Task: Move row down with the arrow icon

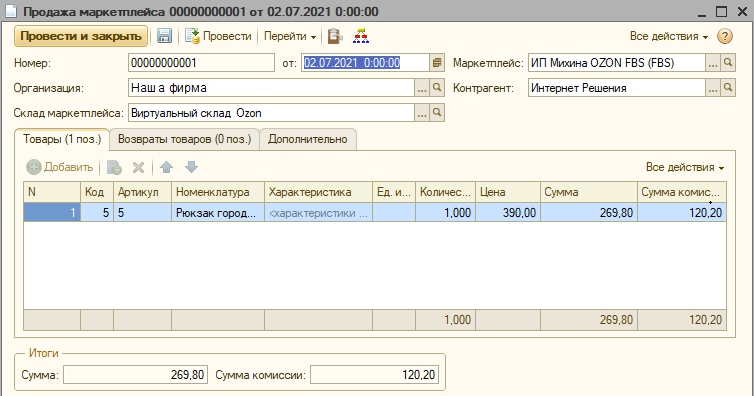Action: pos(191,167)
